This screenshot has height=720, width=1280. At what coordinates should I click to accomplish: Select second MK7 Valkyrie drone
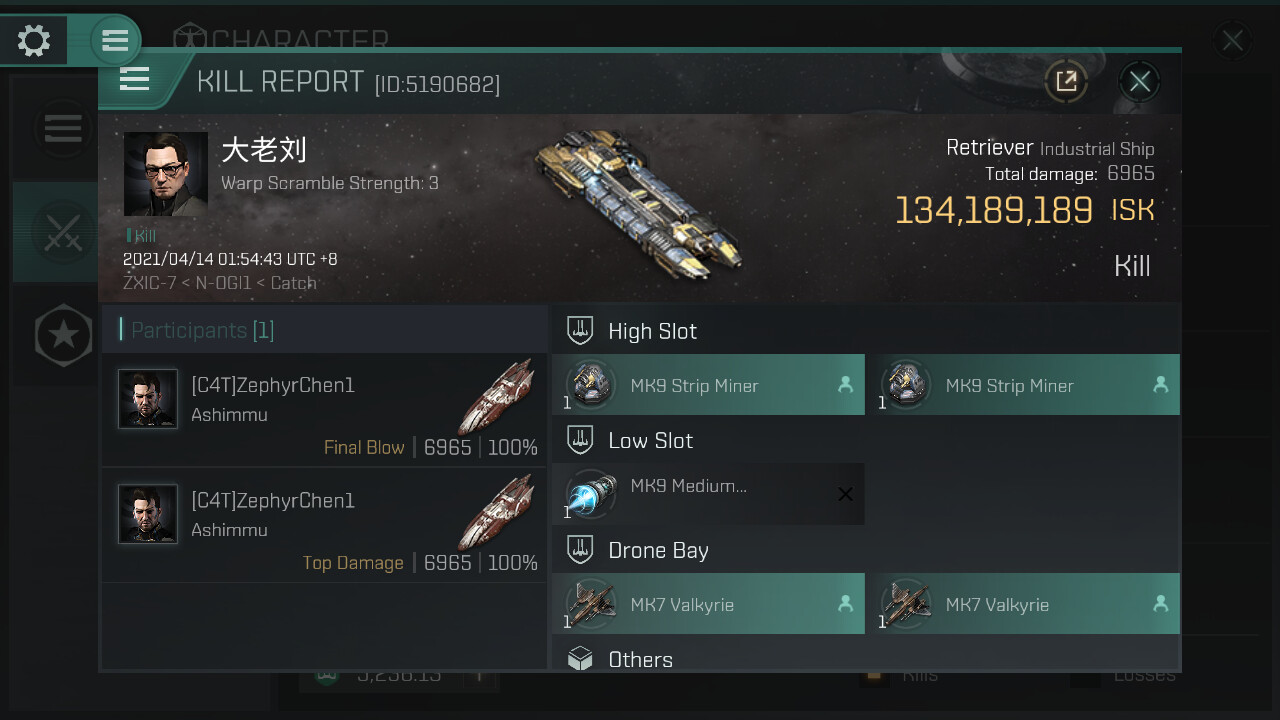click(x=1023, y=604)
